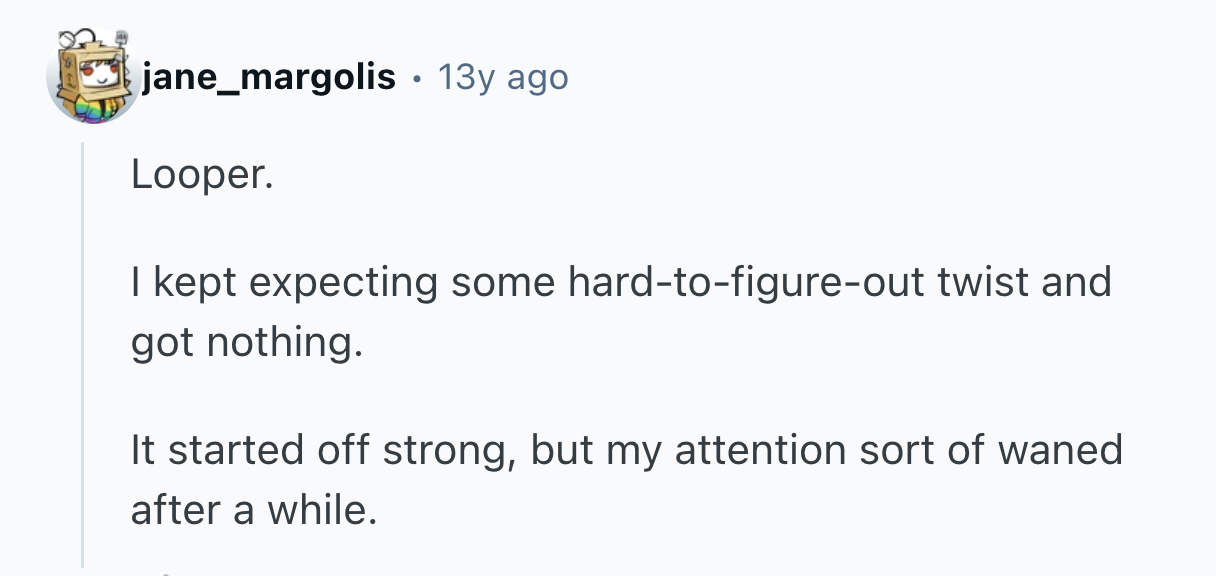Click the word "sort" in the last paragraph
Screen dimensions: 1216x576
885,449
